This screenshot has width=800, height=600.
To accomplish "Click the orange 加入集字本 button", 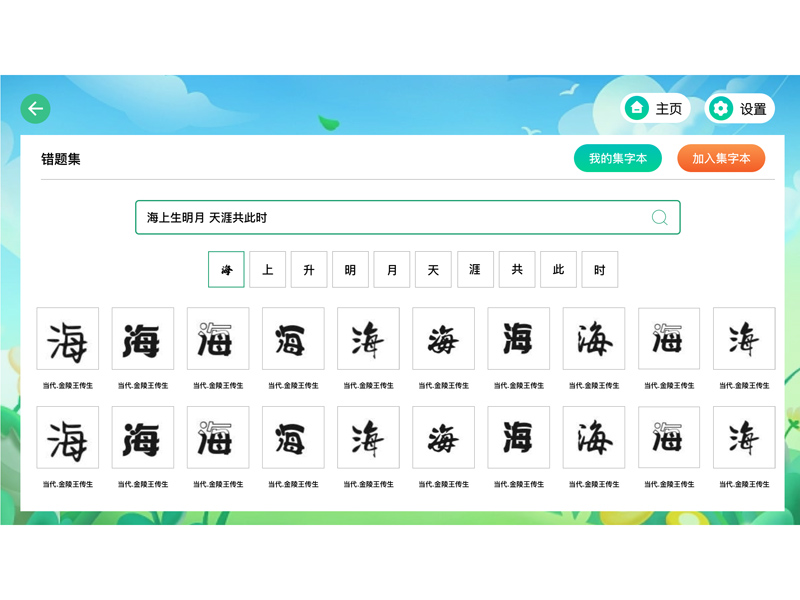I will tap(722, 158).
